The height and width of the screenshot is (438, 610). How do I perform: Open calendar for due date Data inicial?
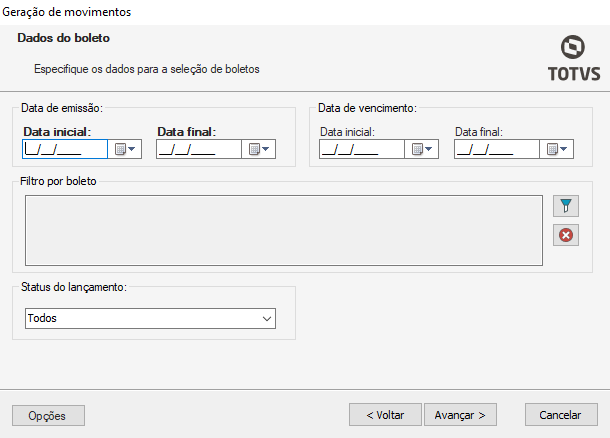(x=421, y=149)
